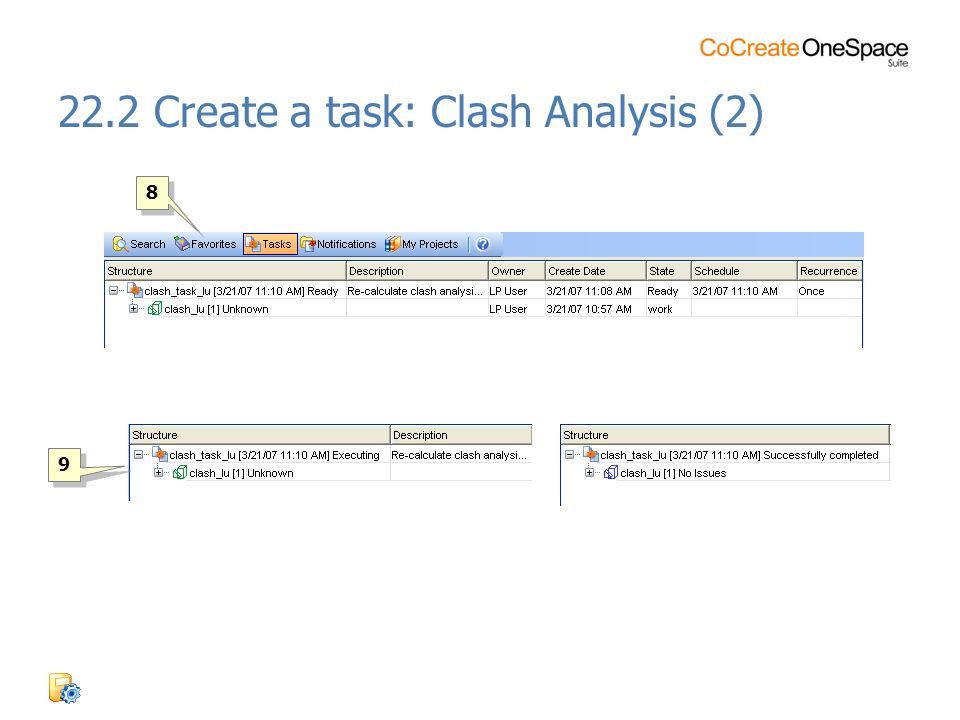Click the blue help question mark icon
Viewport: 960px width, 720px height.
tap(482, 244)
